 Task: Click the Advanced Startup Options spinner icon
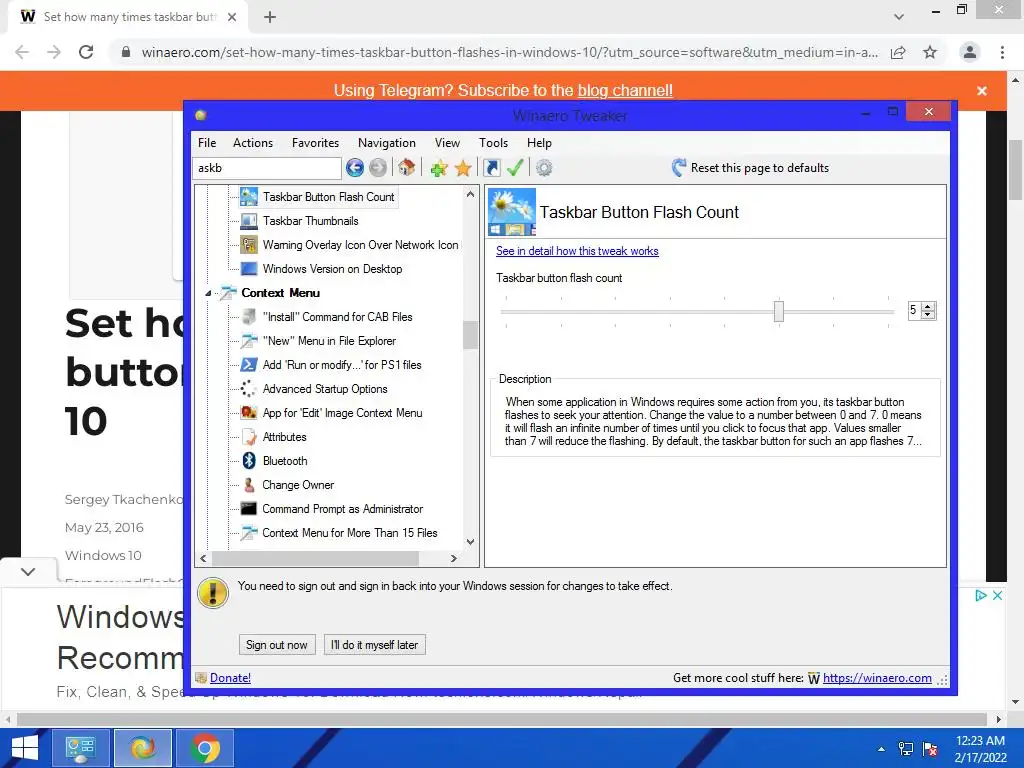pos(249,389)
